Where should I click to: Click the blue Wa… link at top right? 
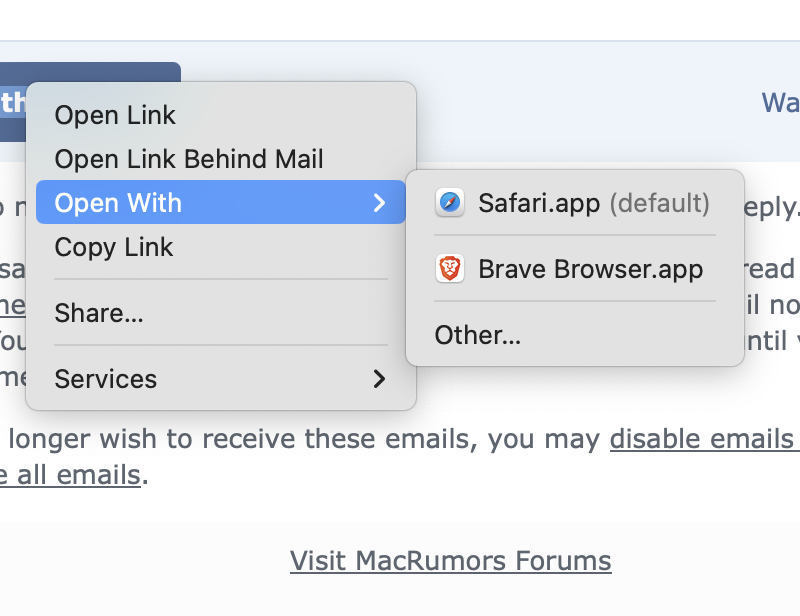click(x=781, y=103)
